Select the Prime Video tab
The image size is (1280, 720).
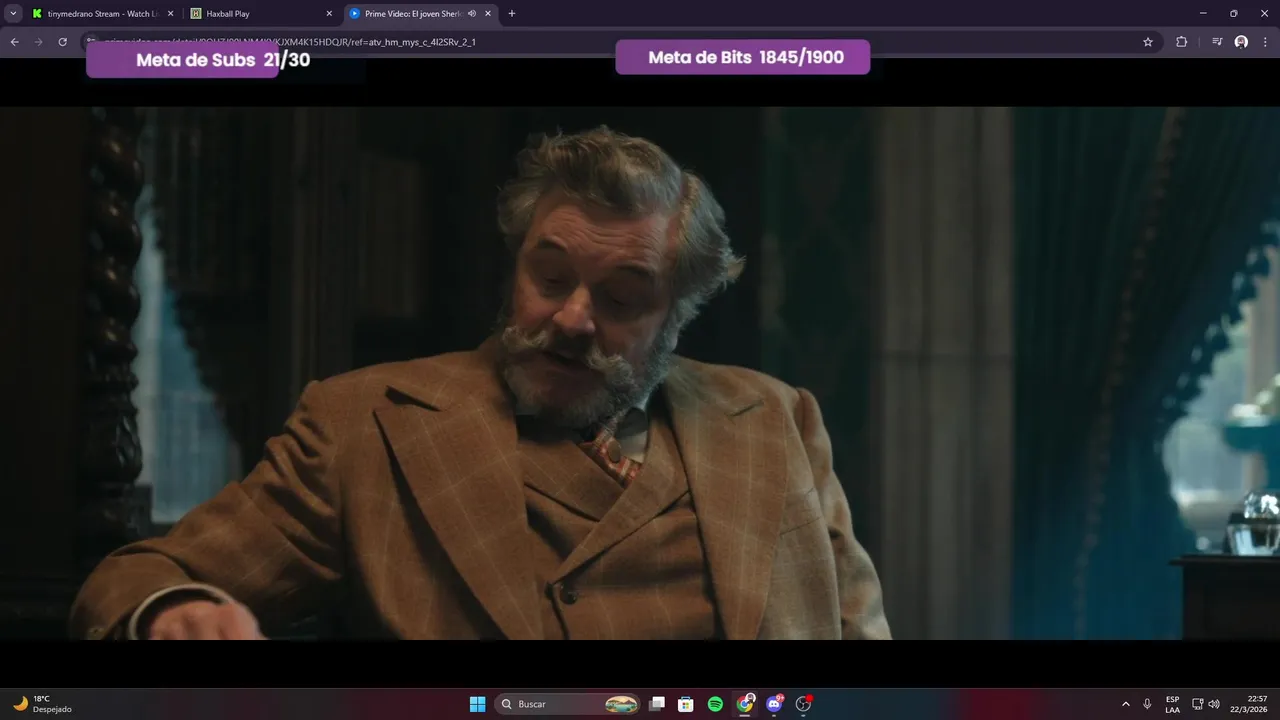point(420,14)
